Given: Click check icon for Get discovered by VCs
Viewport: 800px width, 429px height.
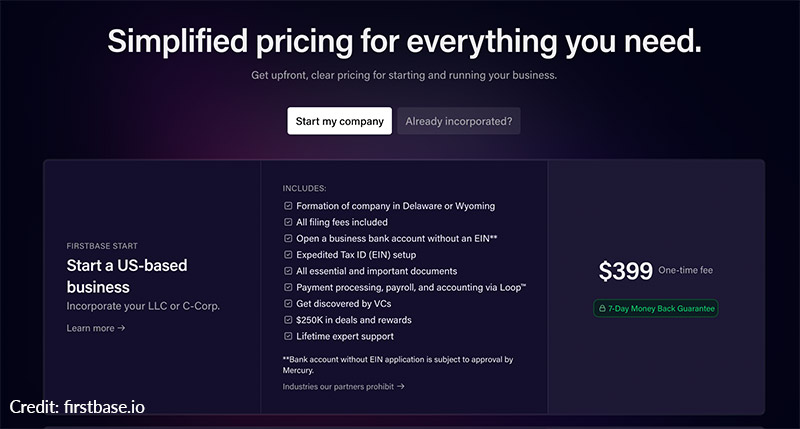Looking at the screenshot, I should pyautogui.click(x=288, y=304).
